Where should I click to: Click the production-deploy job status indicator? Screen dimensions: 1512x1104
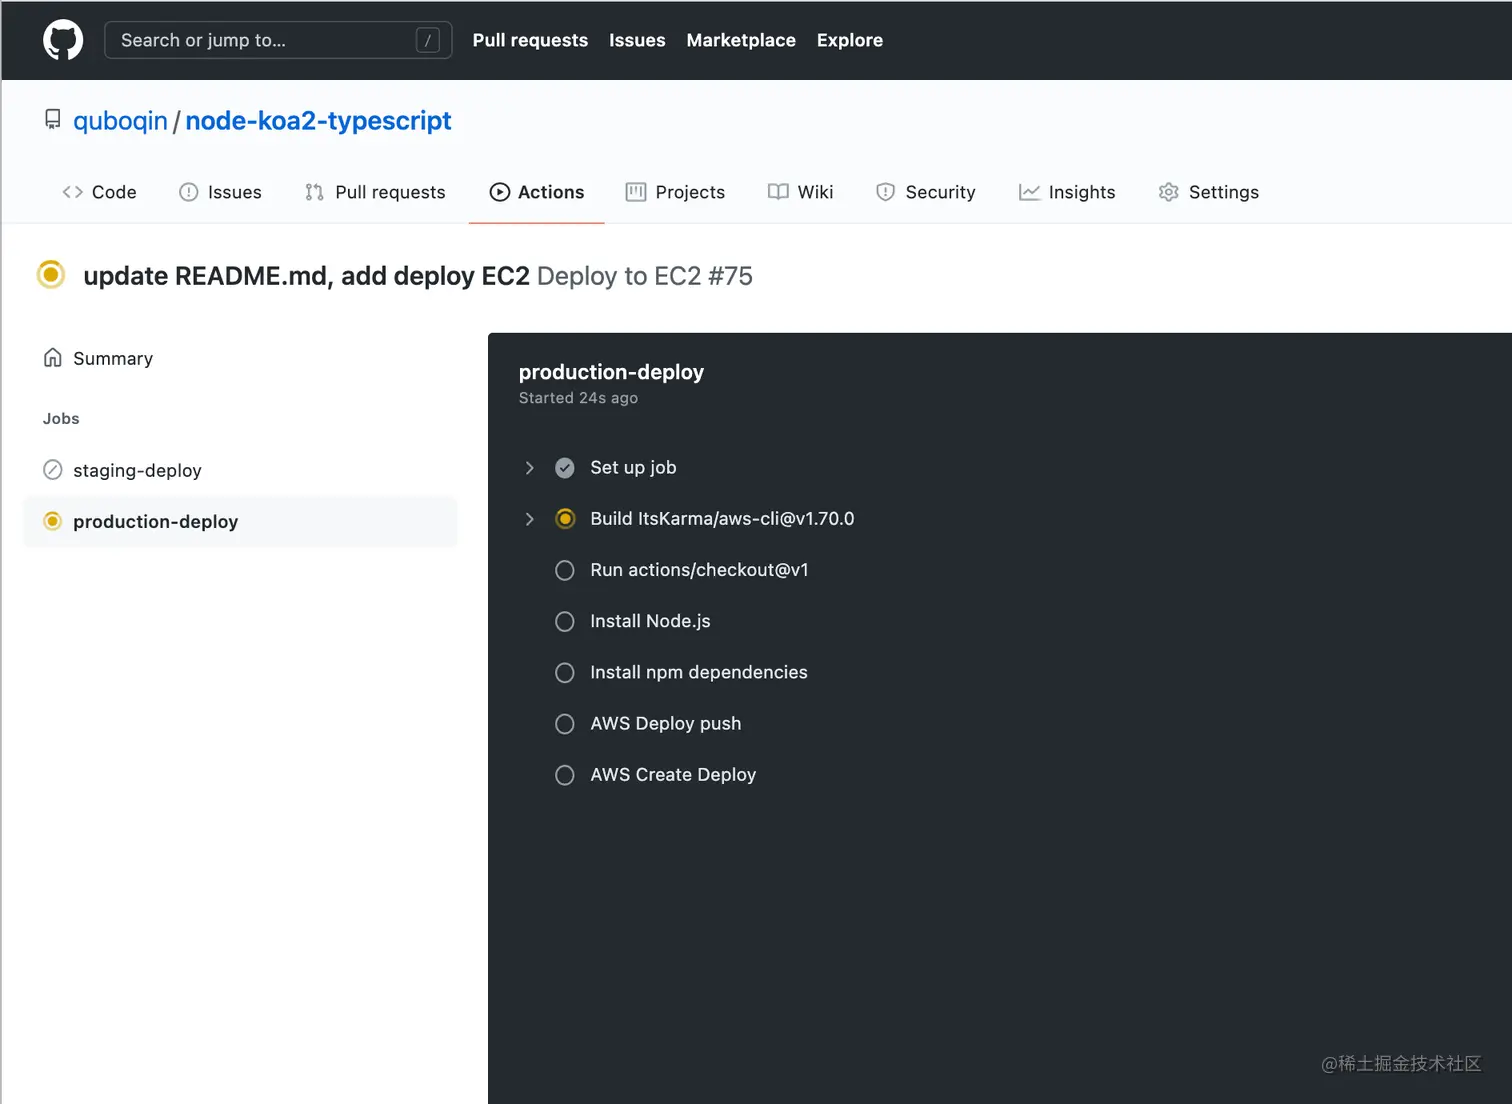pos(52,521)
